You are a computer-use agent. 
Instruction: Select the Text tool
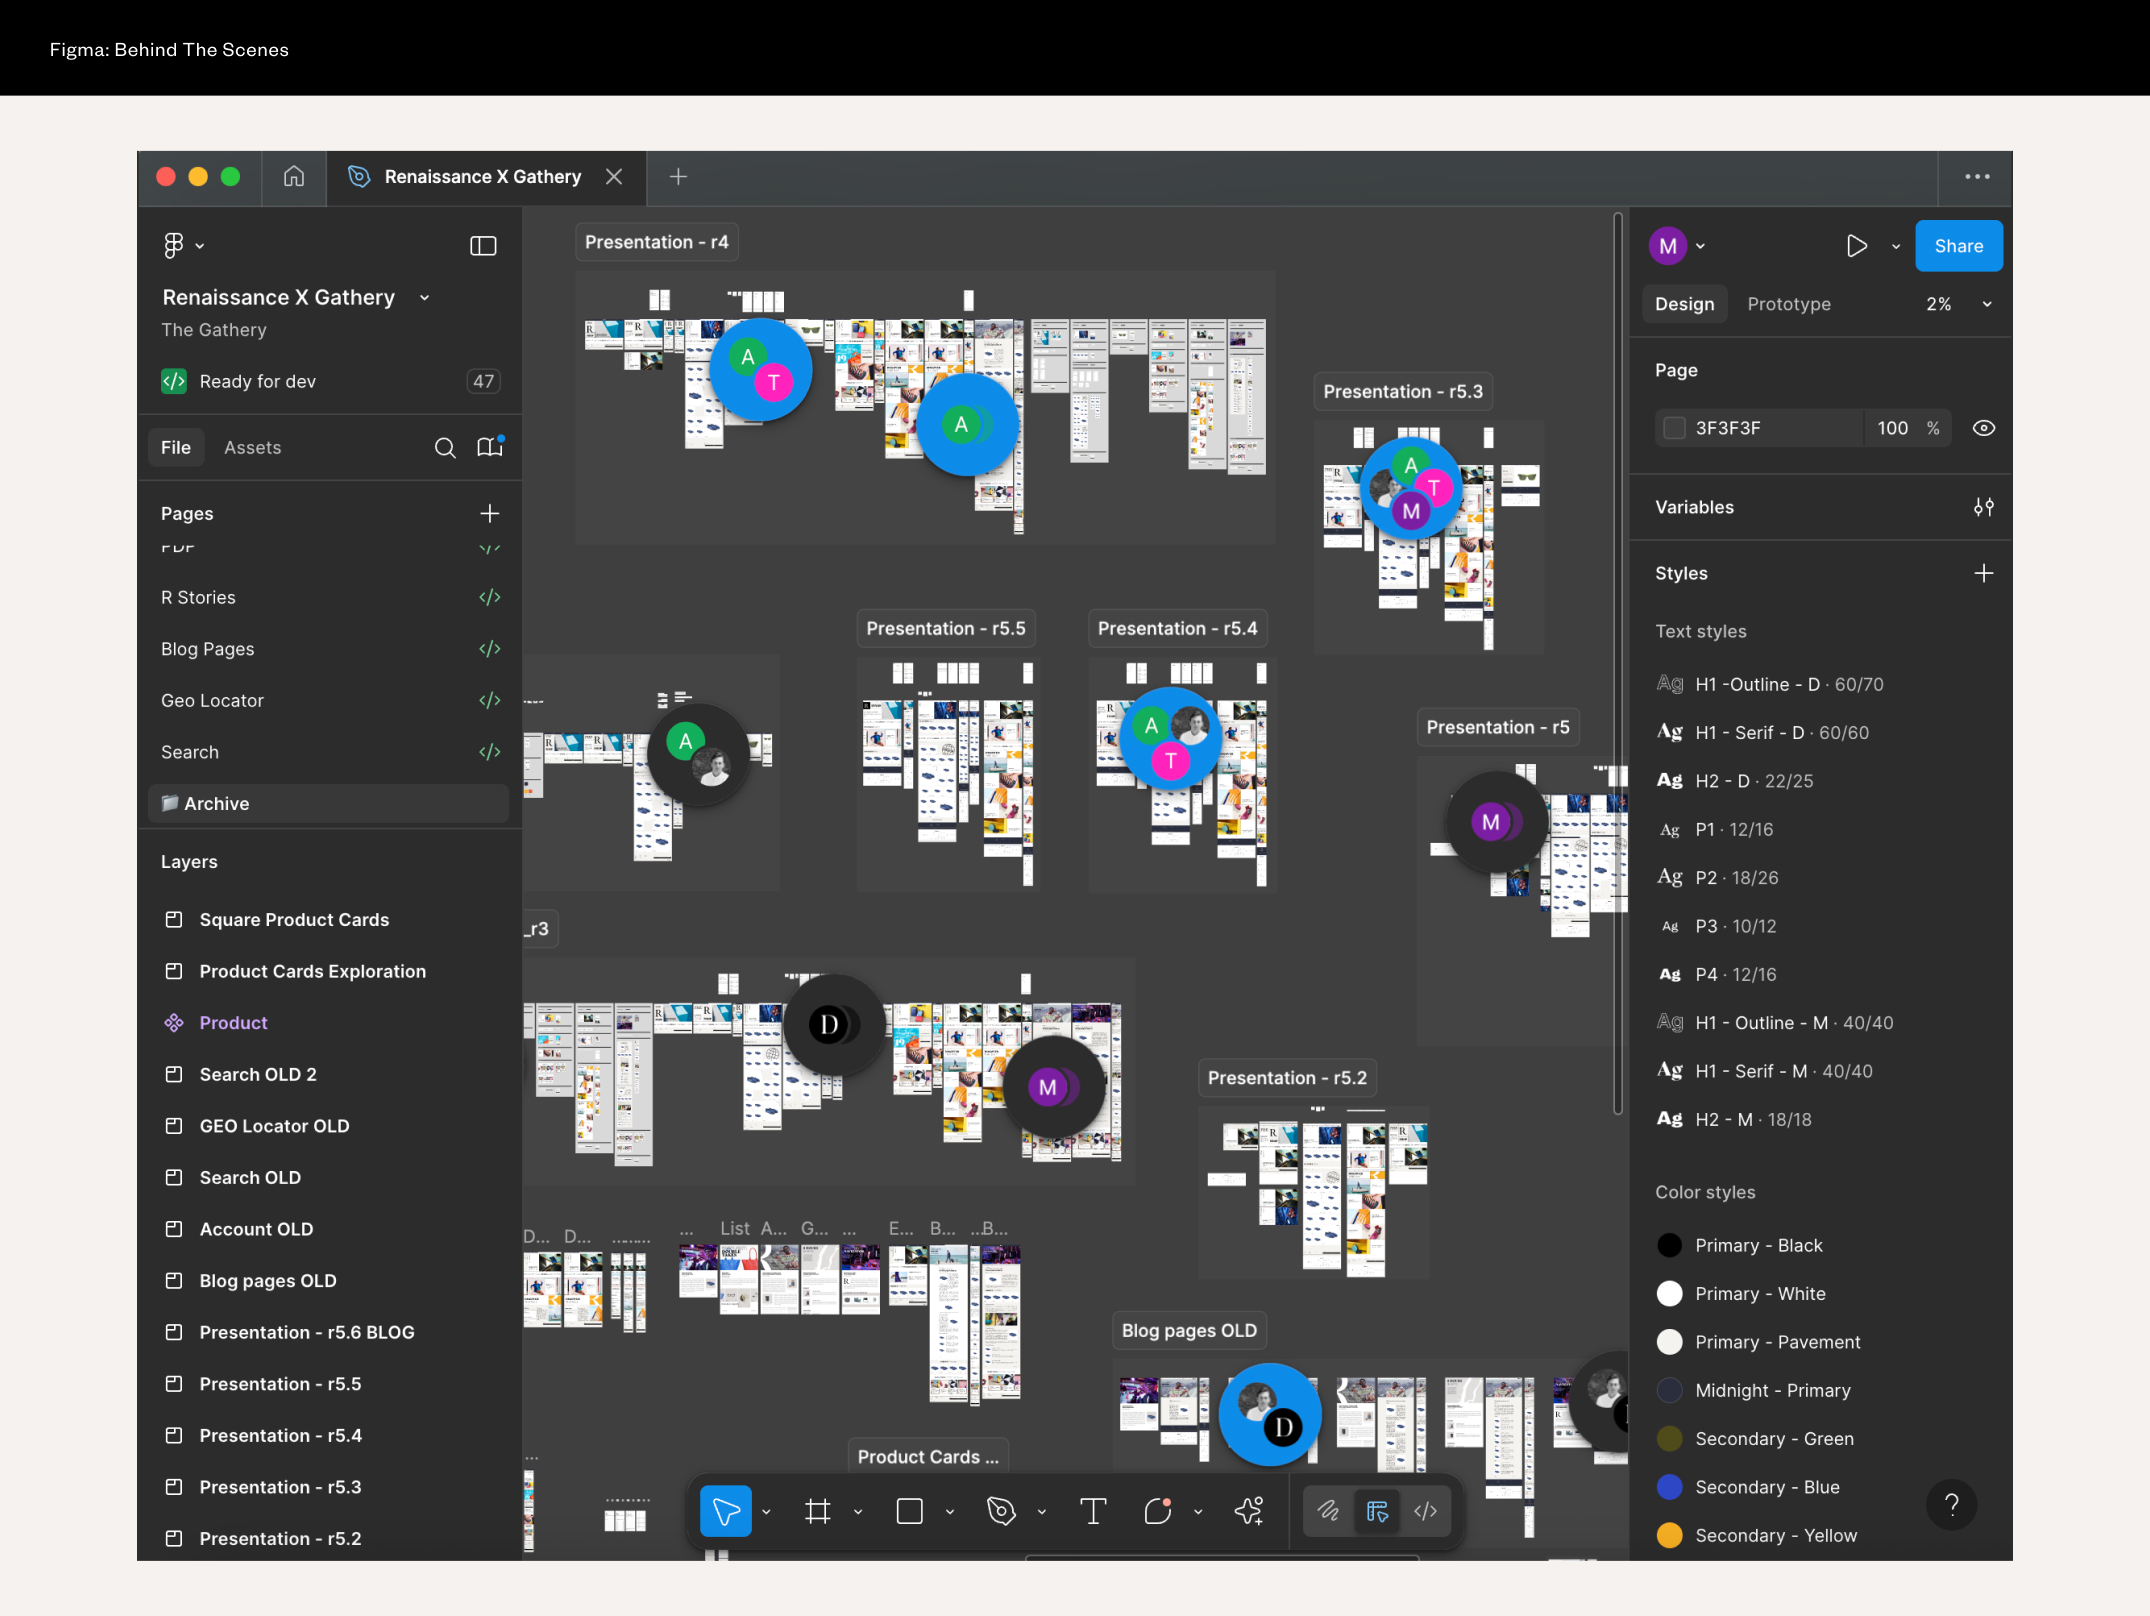coord(1093,1511)
